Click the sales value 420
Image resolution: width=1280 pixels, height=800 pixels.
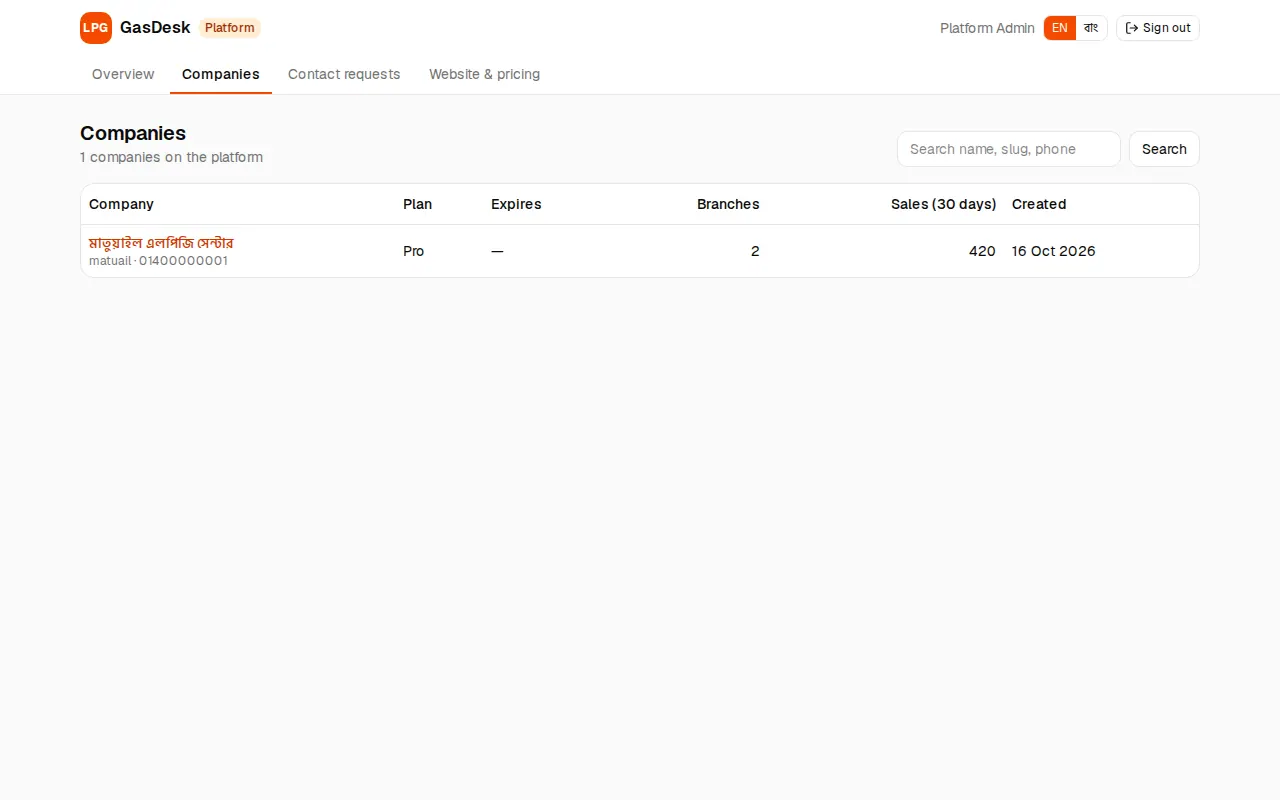pyautogui.click(x=982, y=251)
